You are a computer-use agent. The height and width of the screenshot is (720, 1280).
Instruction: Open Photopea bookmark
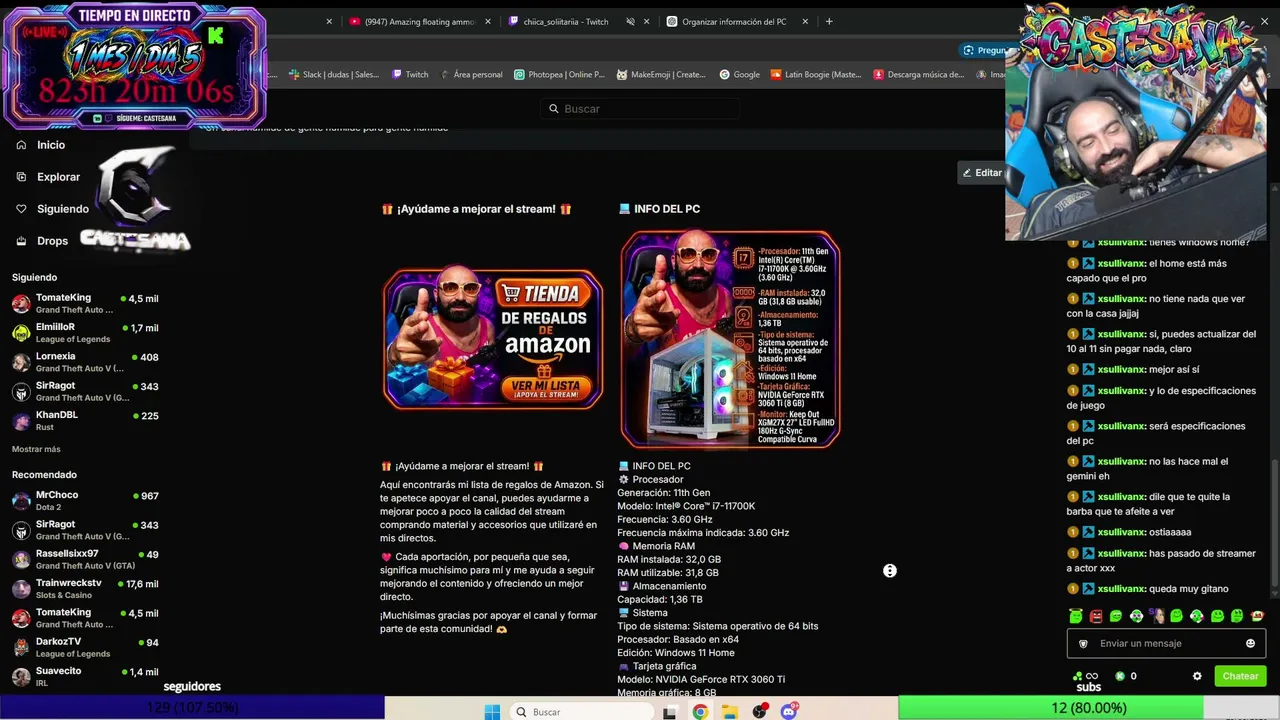click(559, 74)
